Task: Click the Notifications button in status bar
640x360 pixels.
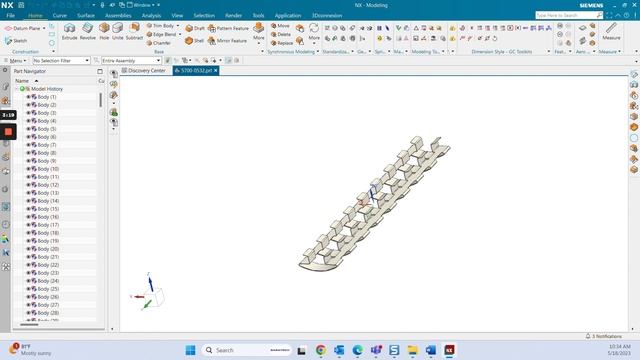Action: [x=604, y=336]
